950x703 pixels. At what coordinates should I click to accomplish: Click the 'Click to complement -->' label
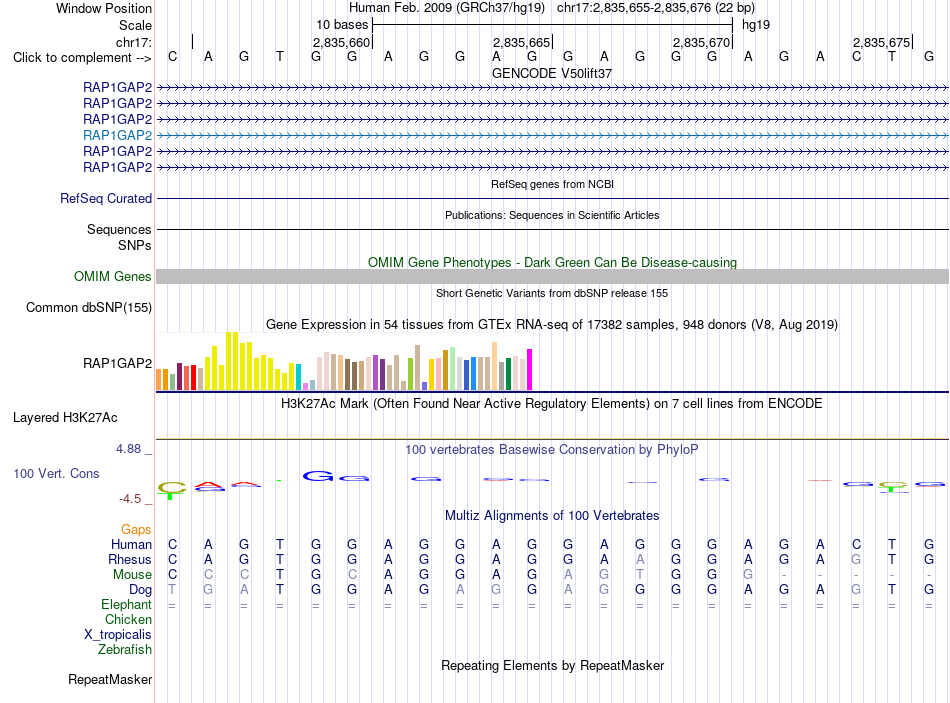pos(82,58)
